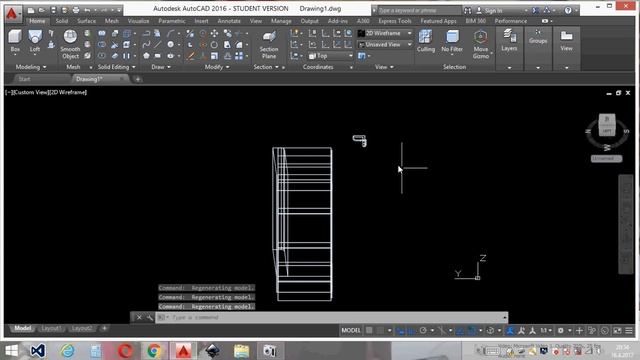Click the Section Plane tool
640x360 pixels.
[x=269, y=44]
